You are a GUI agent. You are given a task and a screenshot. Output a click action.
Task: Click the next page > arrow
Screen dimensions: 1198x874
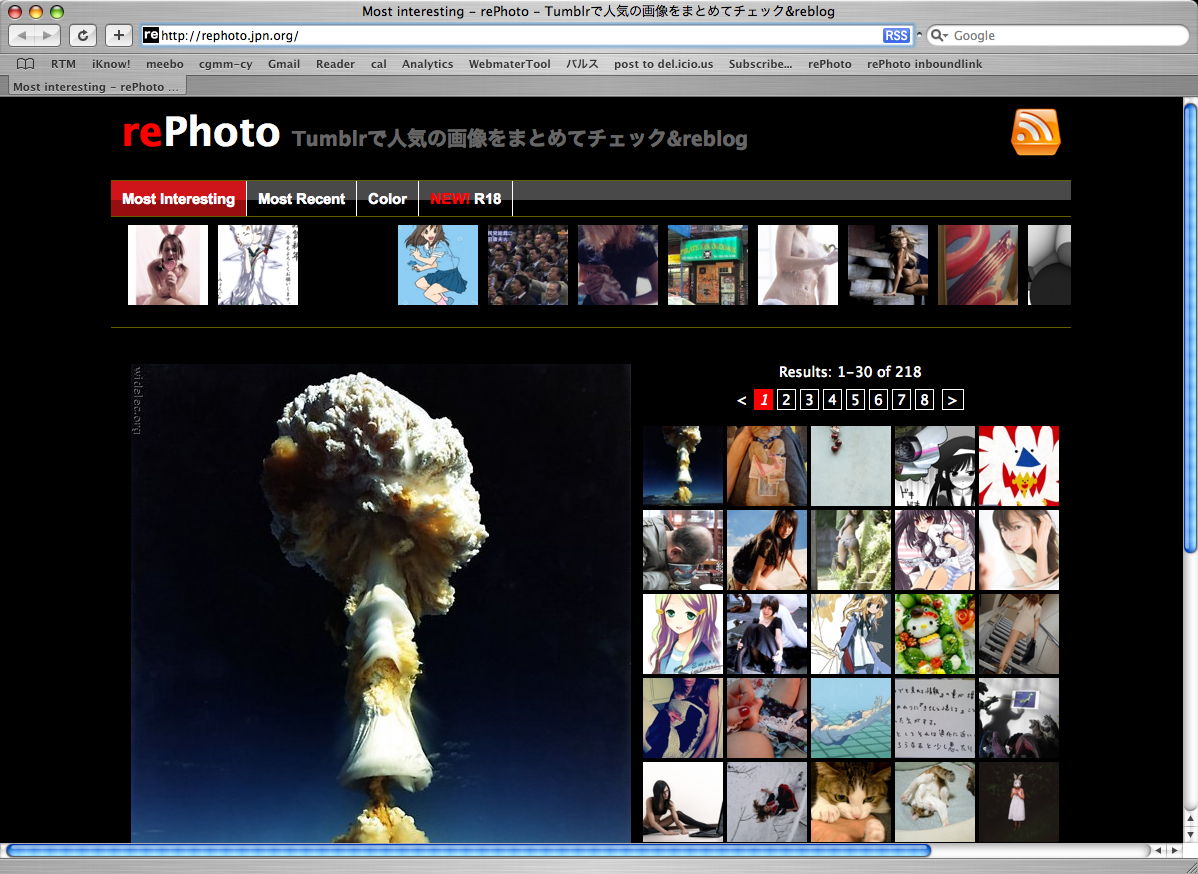click(x=952, y=400)
